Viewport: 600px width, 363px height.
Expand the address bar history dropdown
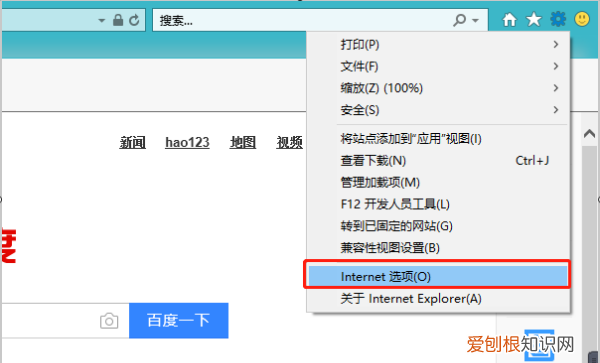pyautogui.click(x=101, y=20)
